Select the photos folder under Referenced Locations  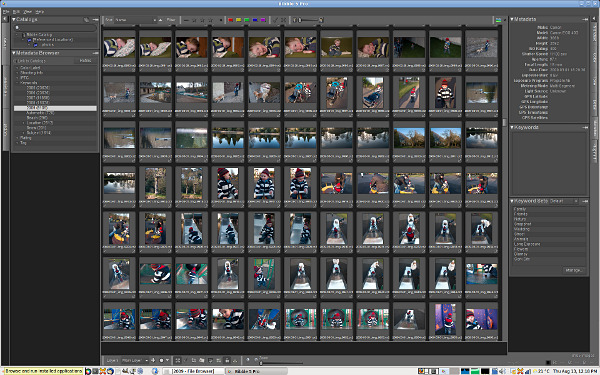click(x=47, y=45)
